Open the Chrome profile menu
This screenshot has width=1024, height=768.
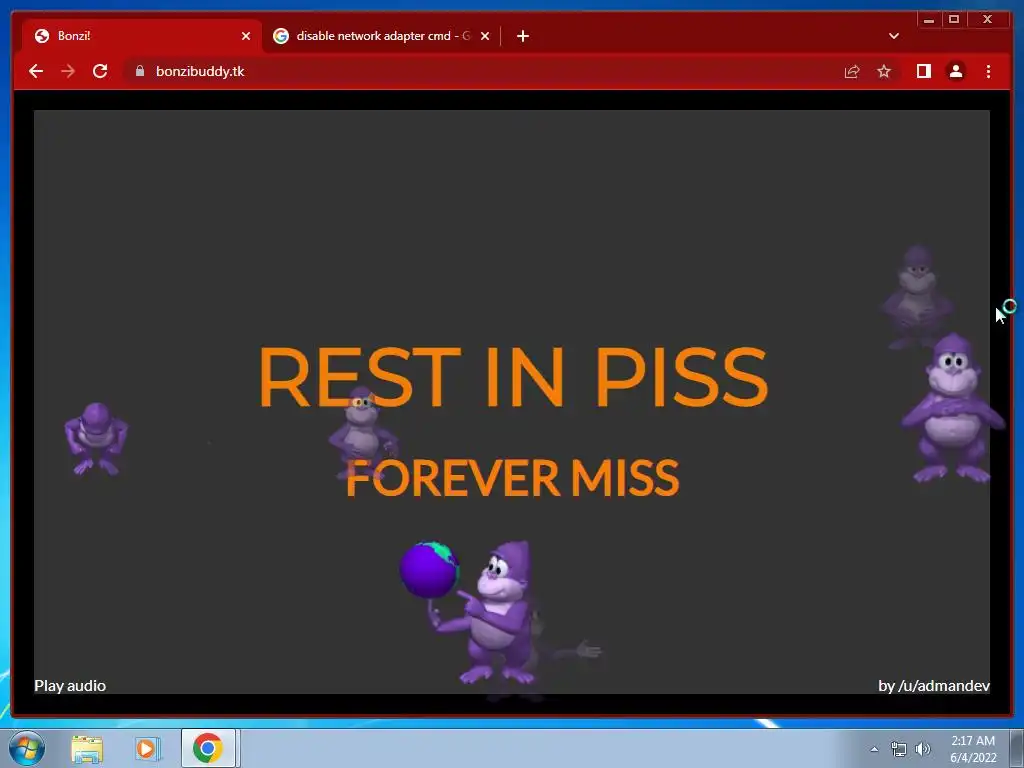point(955,71)
